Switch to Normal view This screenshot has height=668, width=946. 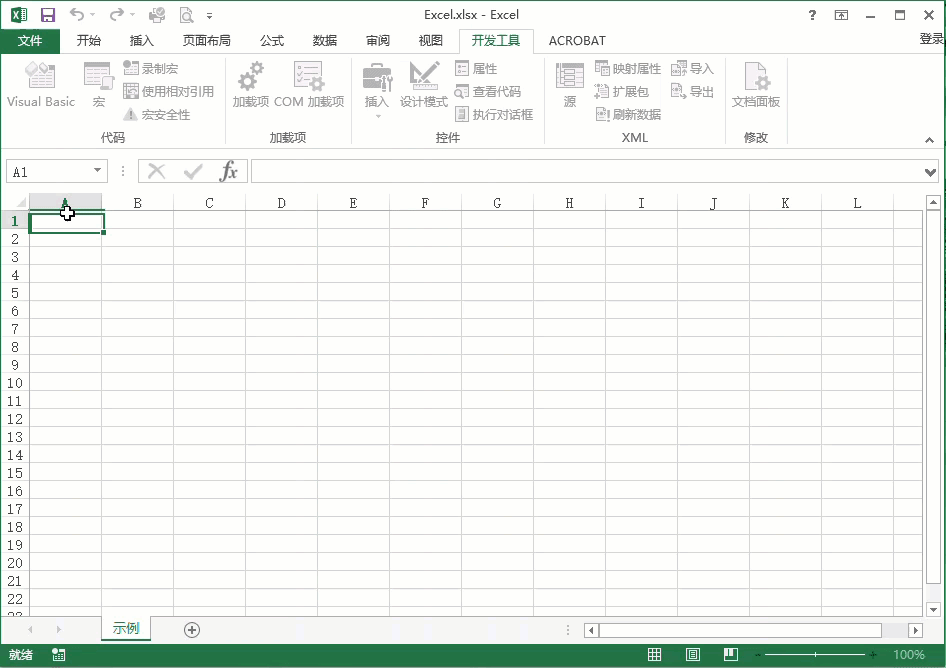(x=655, y=655)
